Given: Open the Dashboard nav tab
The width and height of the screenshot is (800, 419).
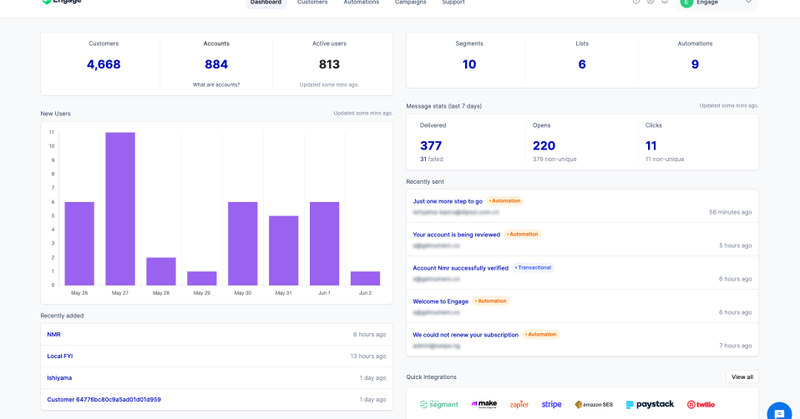Looking at the screenshot, I should coord(266,3).
